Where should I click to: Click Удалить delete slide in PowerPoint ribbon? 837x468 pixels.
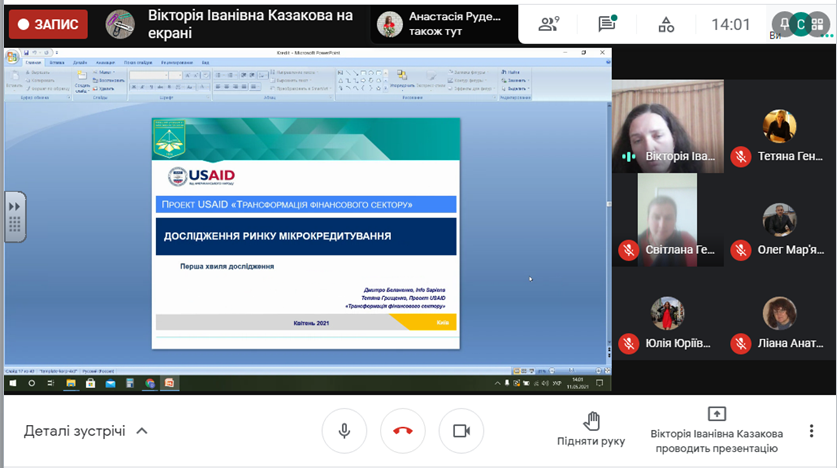coord(104,89)
